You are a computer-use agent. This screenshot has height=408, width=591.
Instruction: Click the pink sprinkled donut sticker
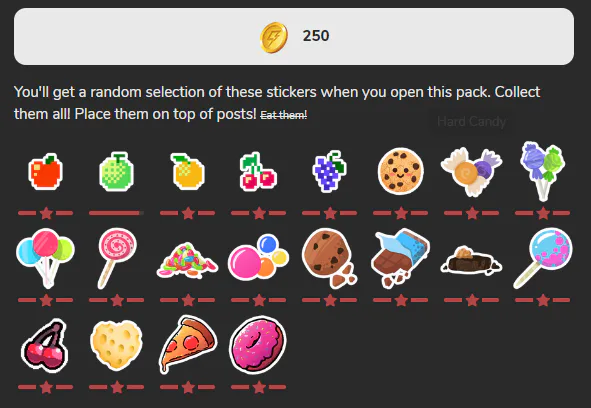(258, 345)
